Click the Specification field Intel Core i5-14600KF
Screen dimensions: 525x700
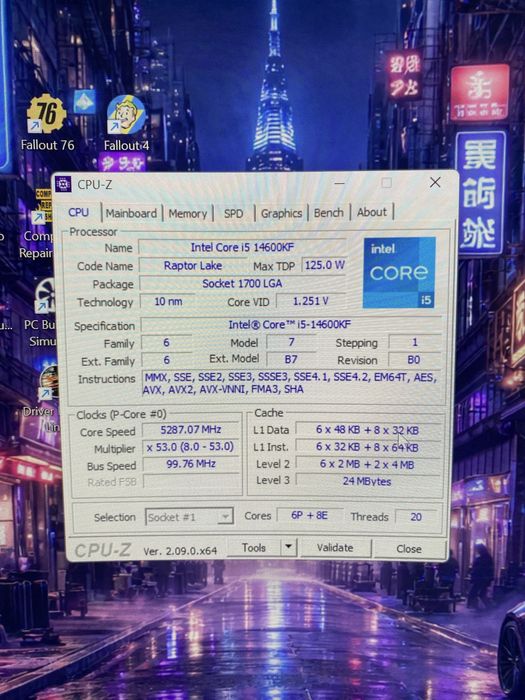coord(290,325)
